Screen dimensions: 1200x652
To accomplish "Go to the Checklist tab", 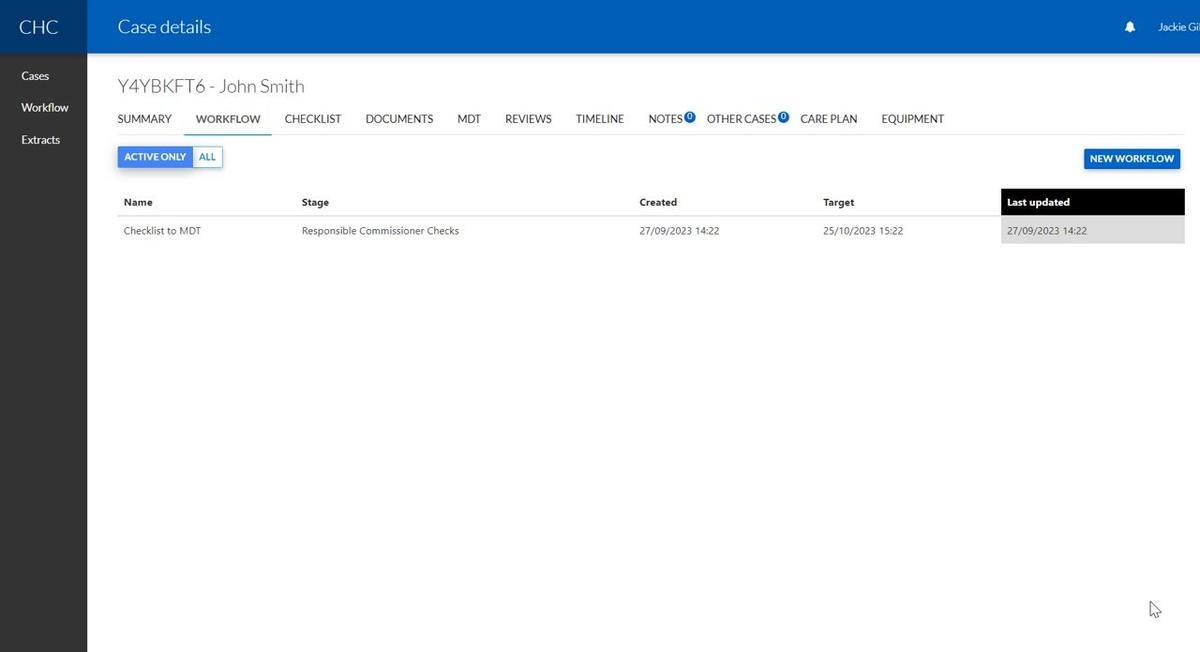I will pyautogui.click(x=313, y=119).
